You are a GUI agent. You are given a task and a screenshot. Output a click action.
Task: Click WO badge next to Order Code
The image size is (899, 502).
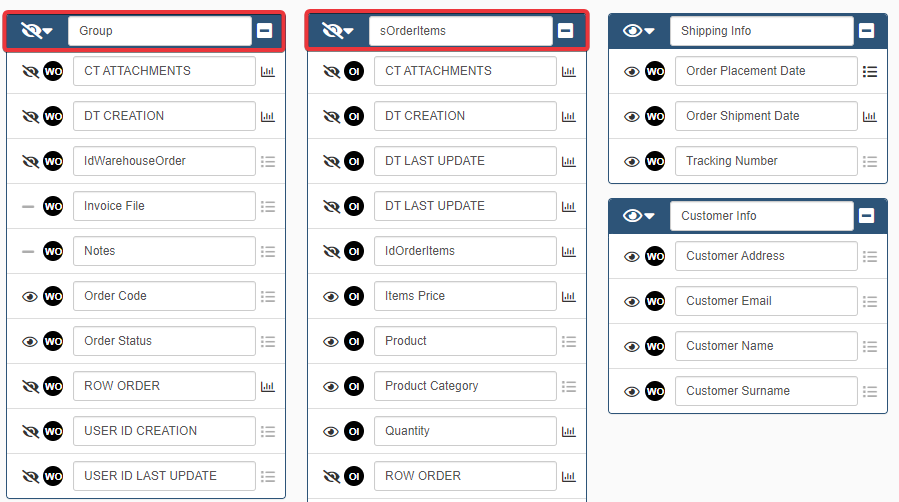pyautogui.click(x=53, y=296)
